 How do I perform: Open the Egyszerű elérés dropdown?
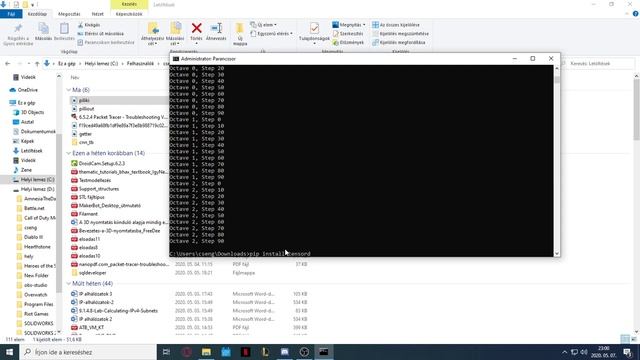coord(271,33)
